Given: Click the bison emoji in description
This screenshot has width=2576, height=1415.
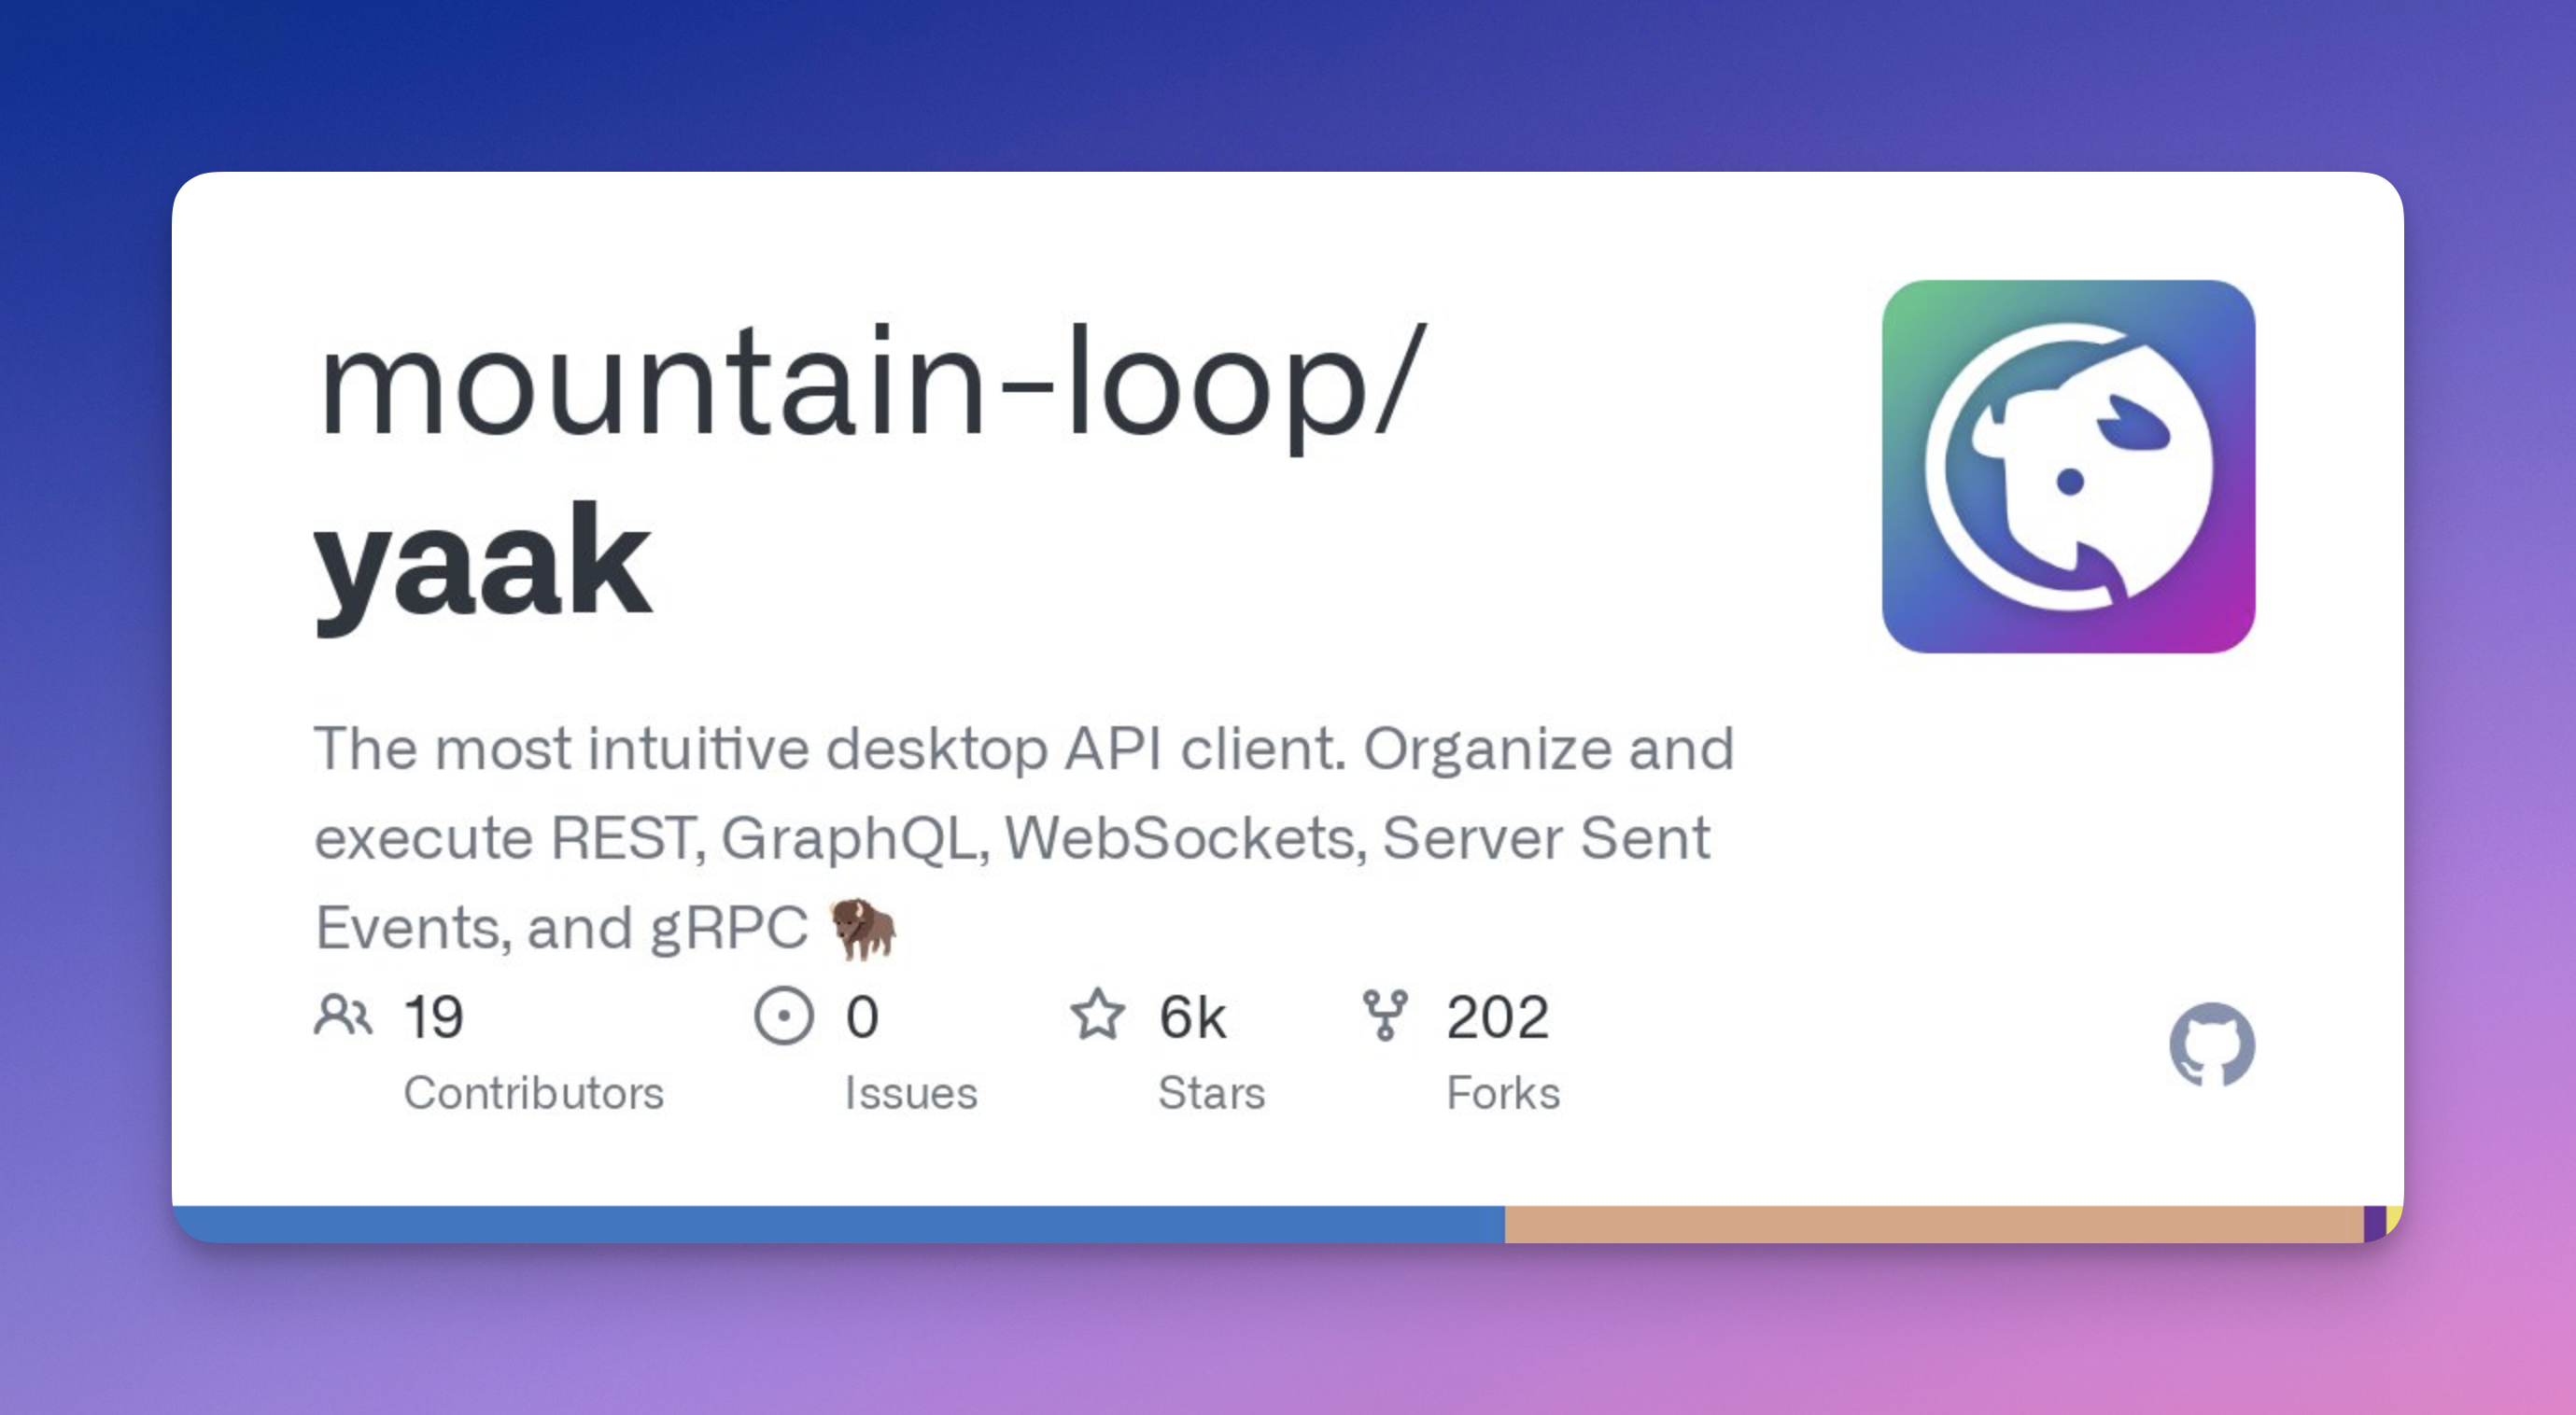Looking at the screenshot, I should pos(863,928).
